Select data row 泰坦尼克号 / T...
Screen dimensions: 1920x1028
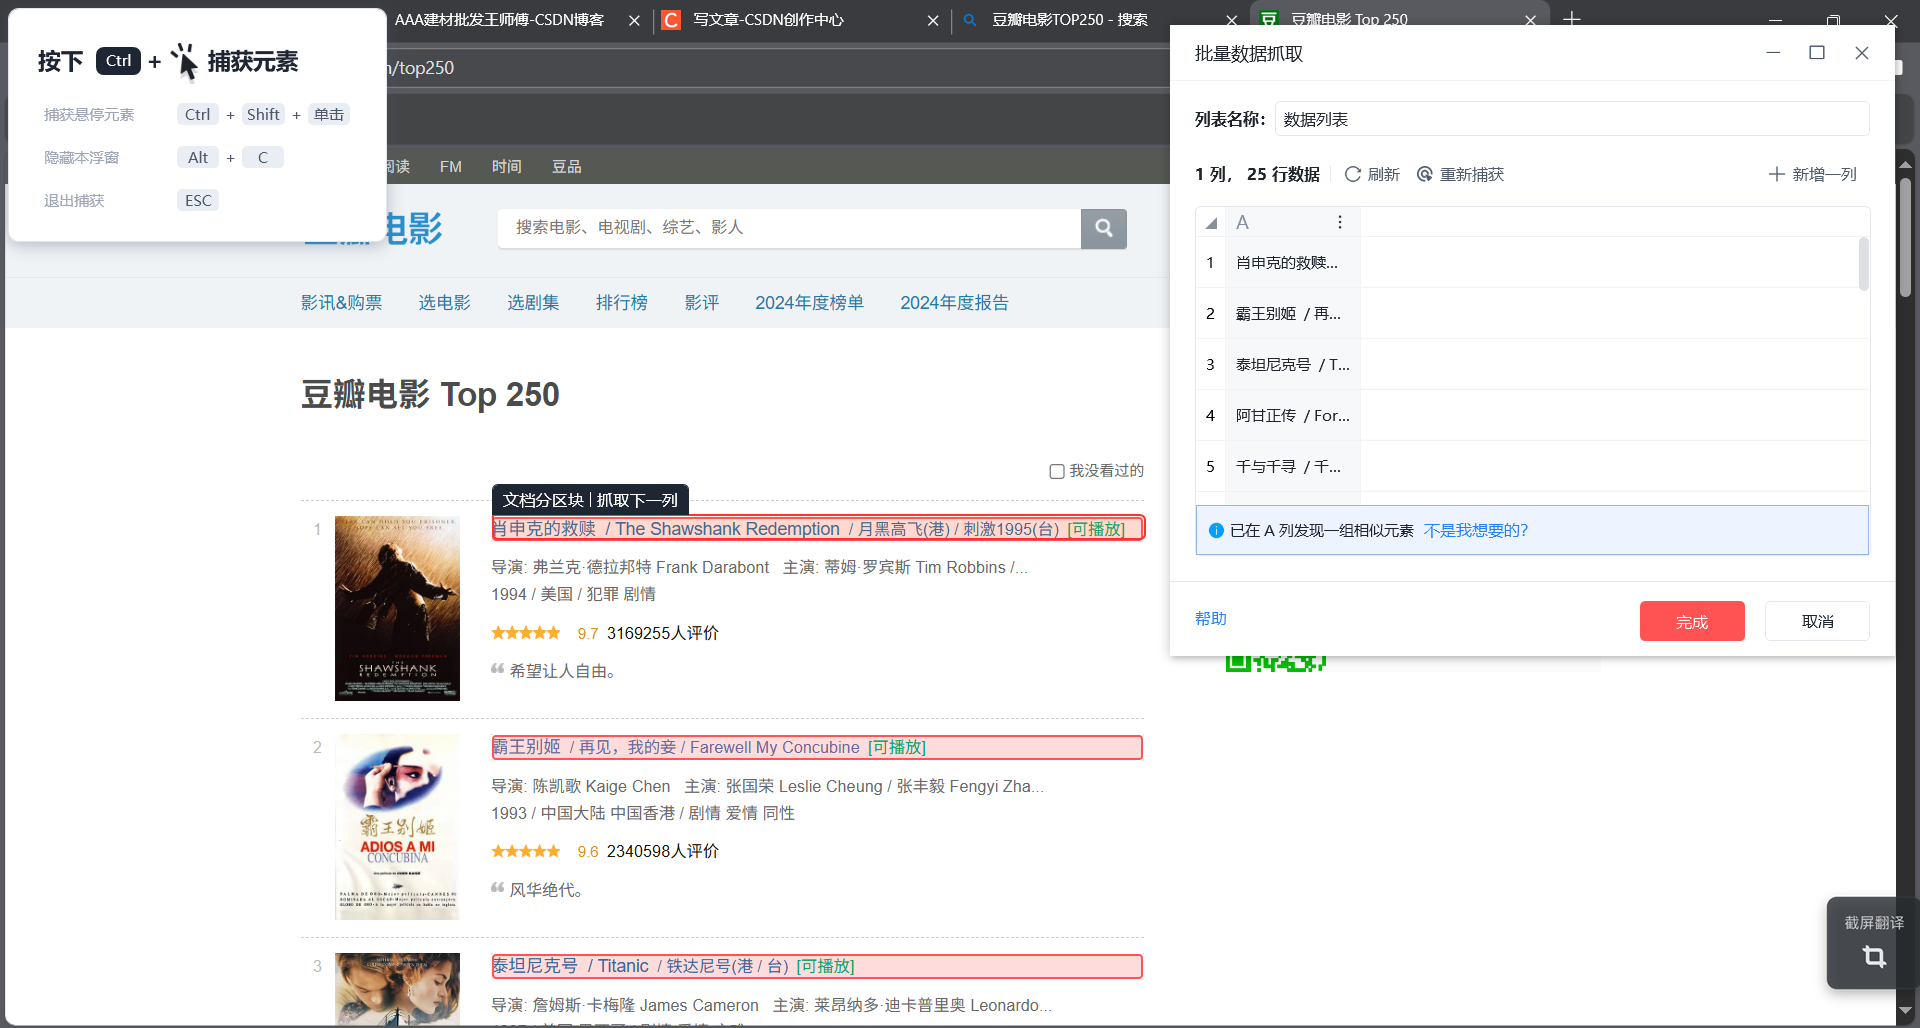pos(1532,365)
